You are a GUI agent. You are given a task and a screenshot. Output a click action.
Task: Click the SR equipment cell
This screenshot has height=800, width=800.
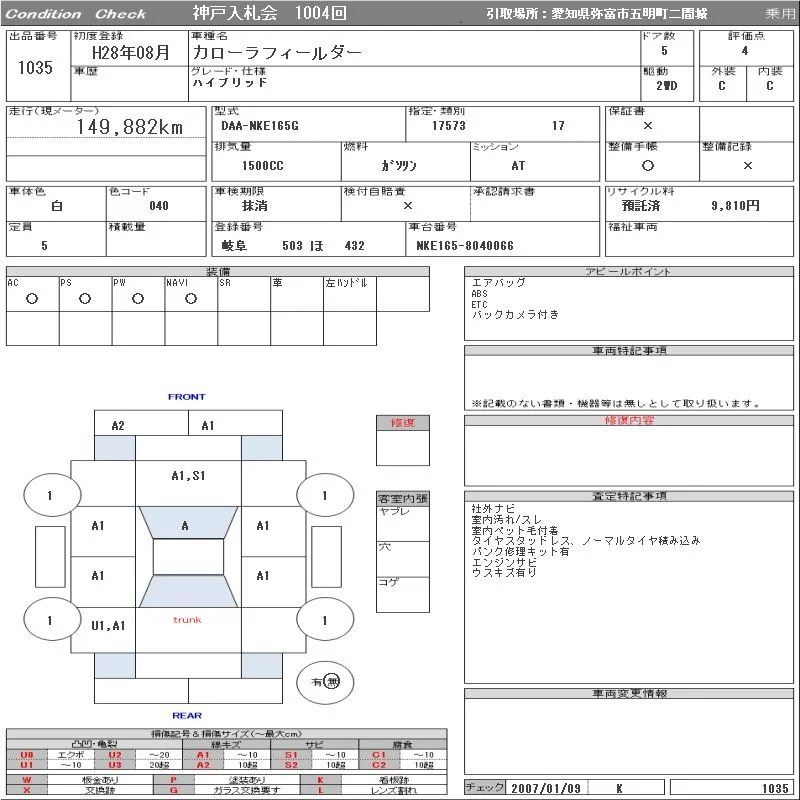[244, 294]
